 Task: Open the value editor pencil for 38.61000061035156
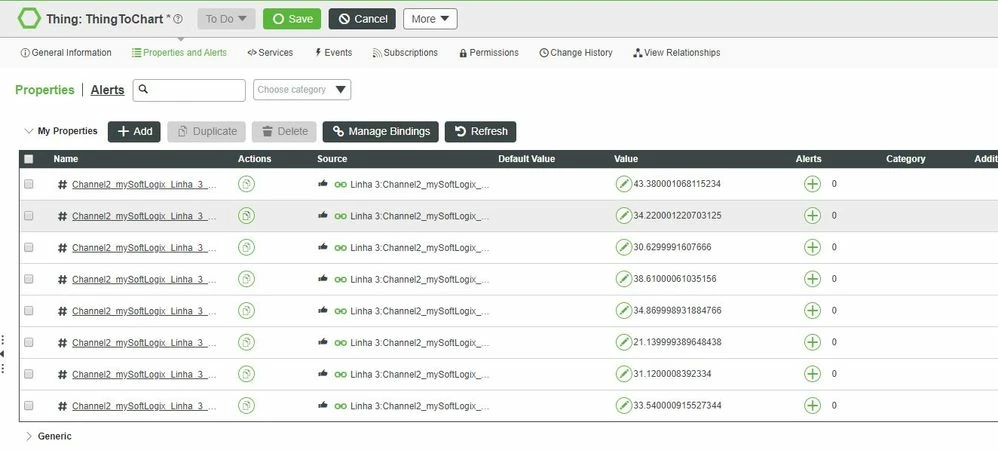click(x=623, y=279)
